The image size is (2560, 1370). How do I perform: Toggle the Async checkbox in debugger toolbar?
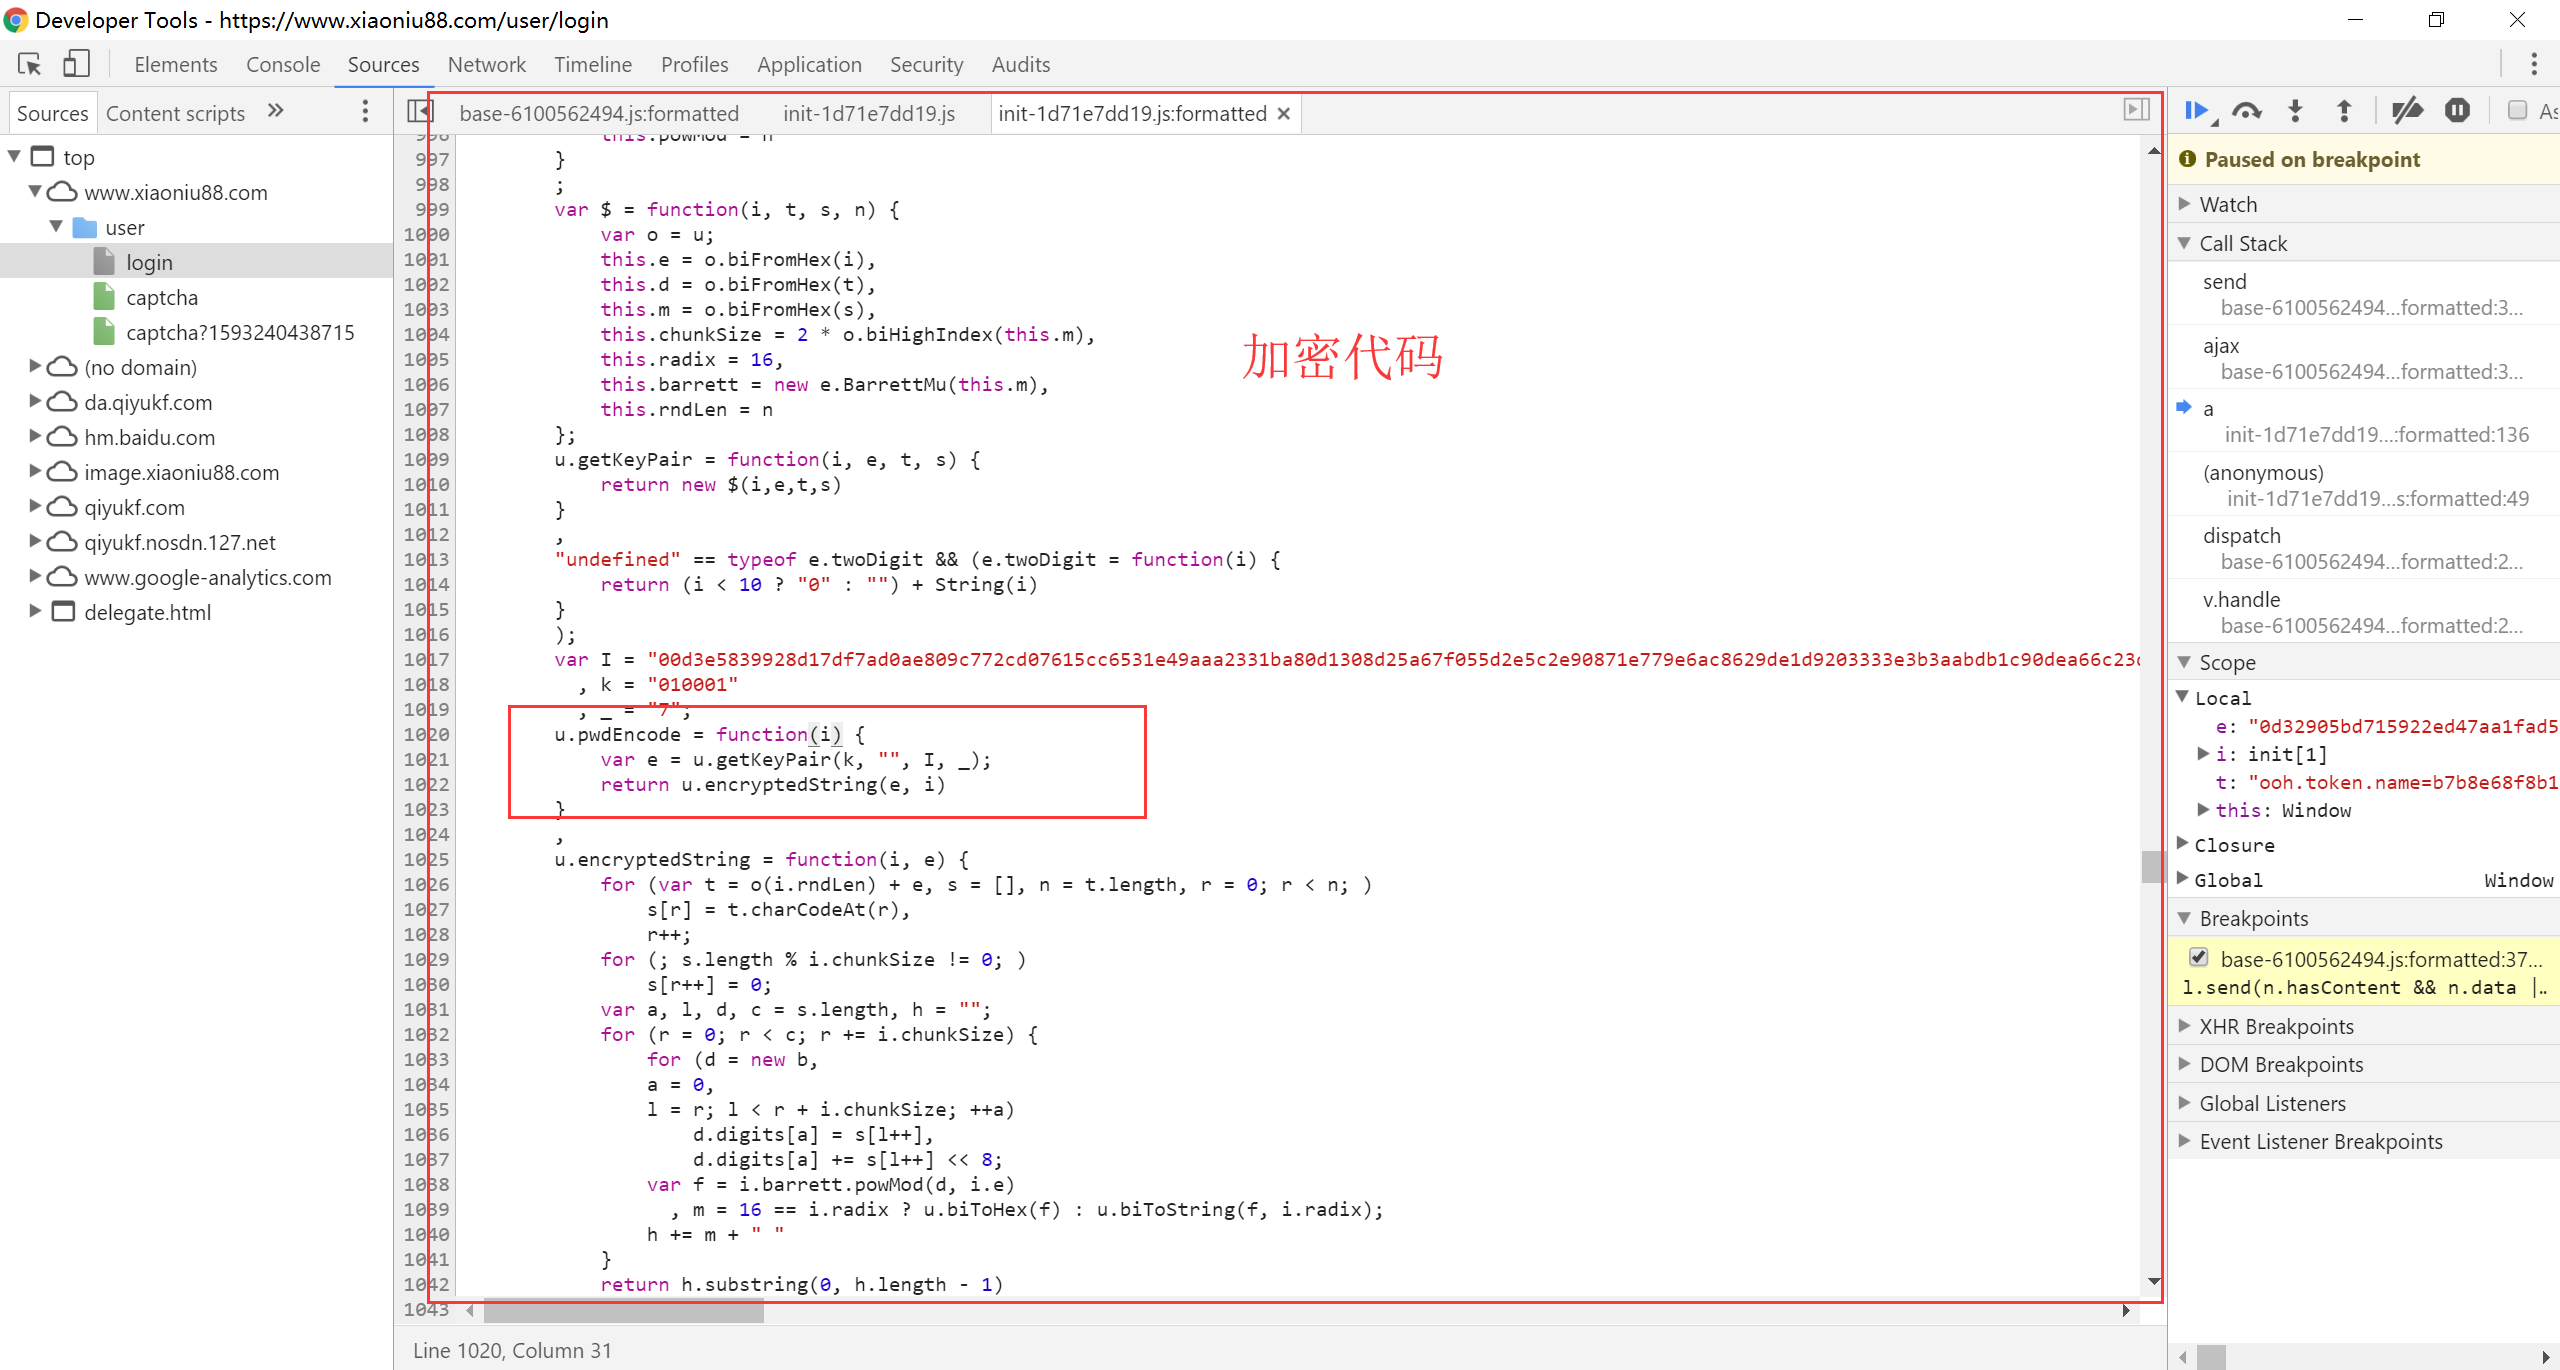(x=2518, y=111)
